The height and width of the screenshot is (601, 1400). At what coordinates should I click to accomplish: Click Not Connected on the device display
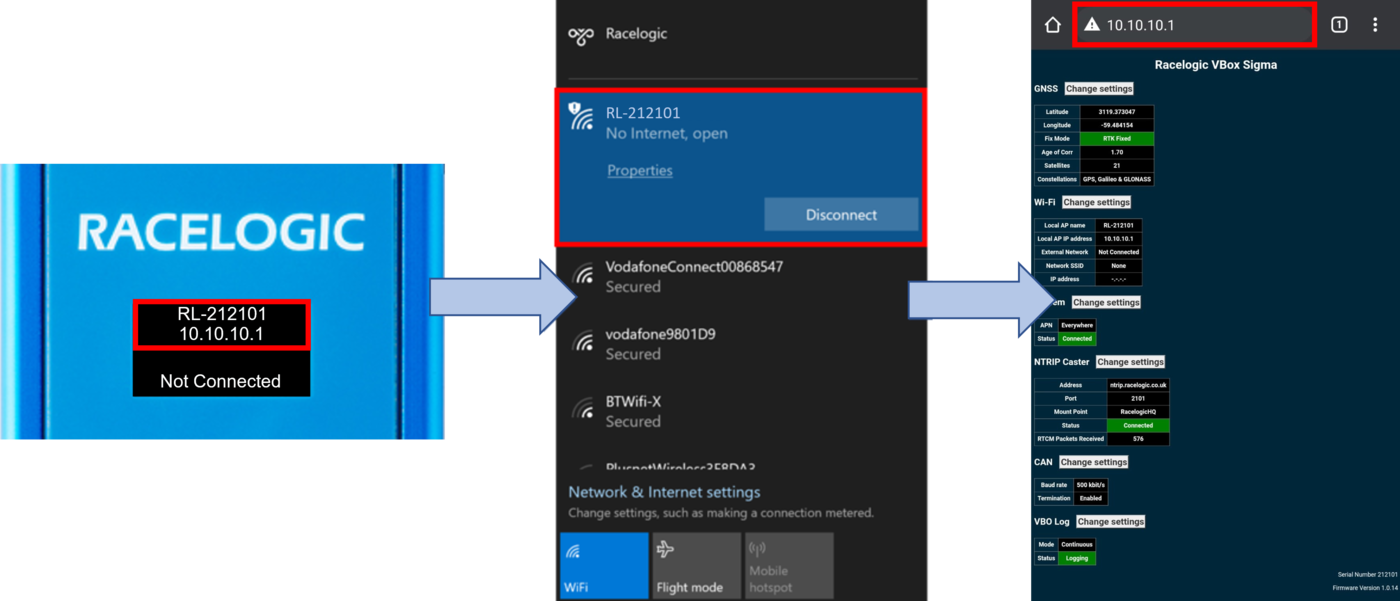pos(220,381)
